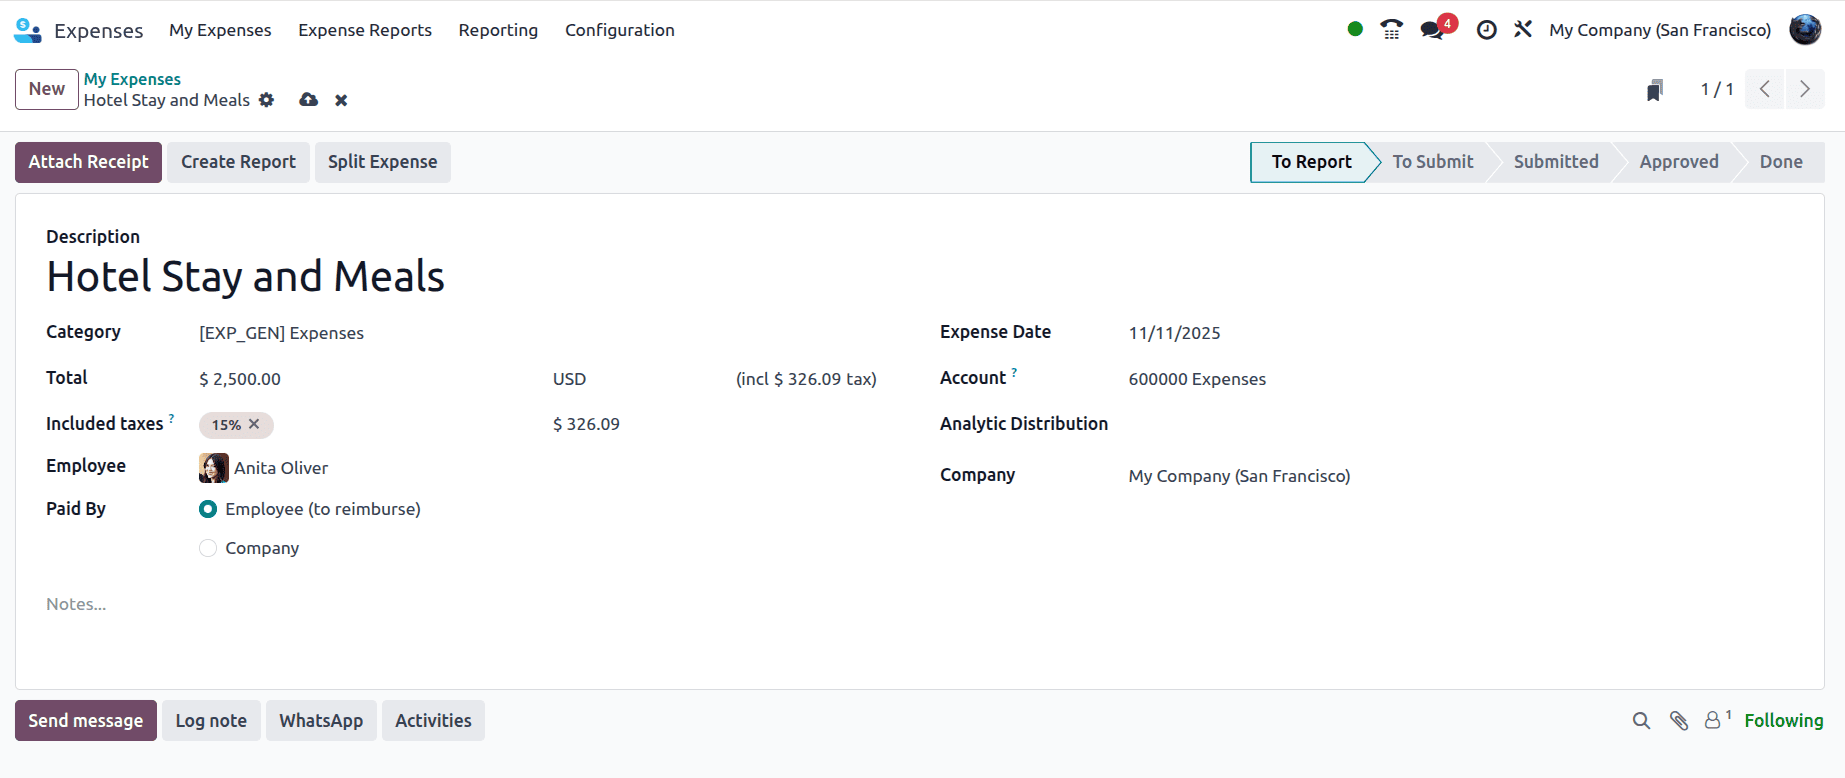Select Employee (to reimburse) radio option

pos(208,509)
